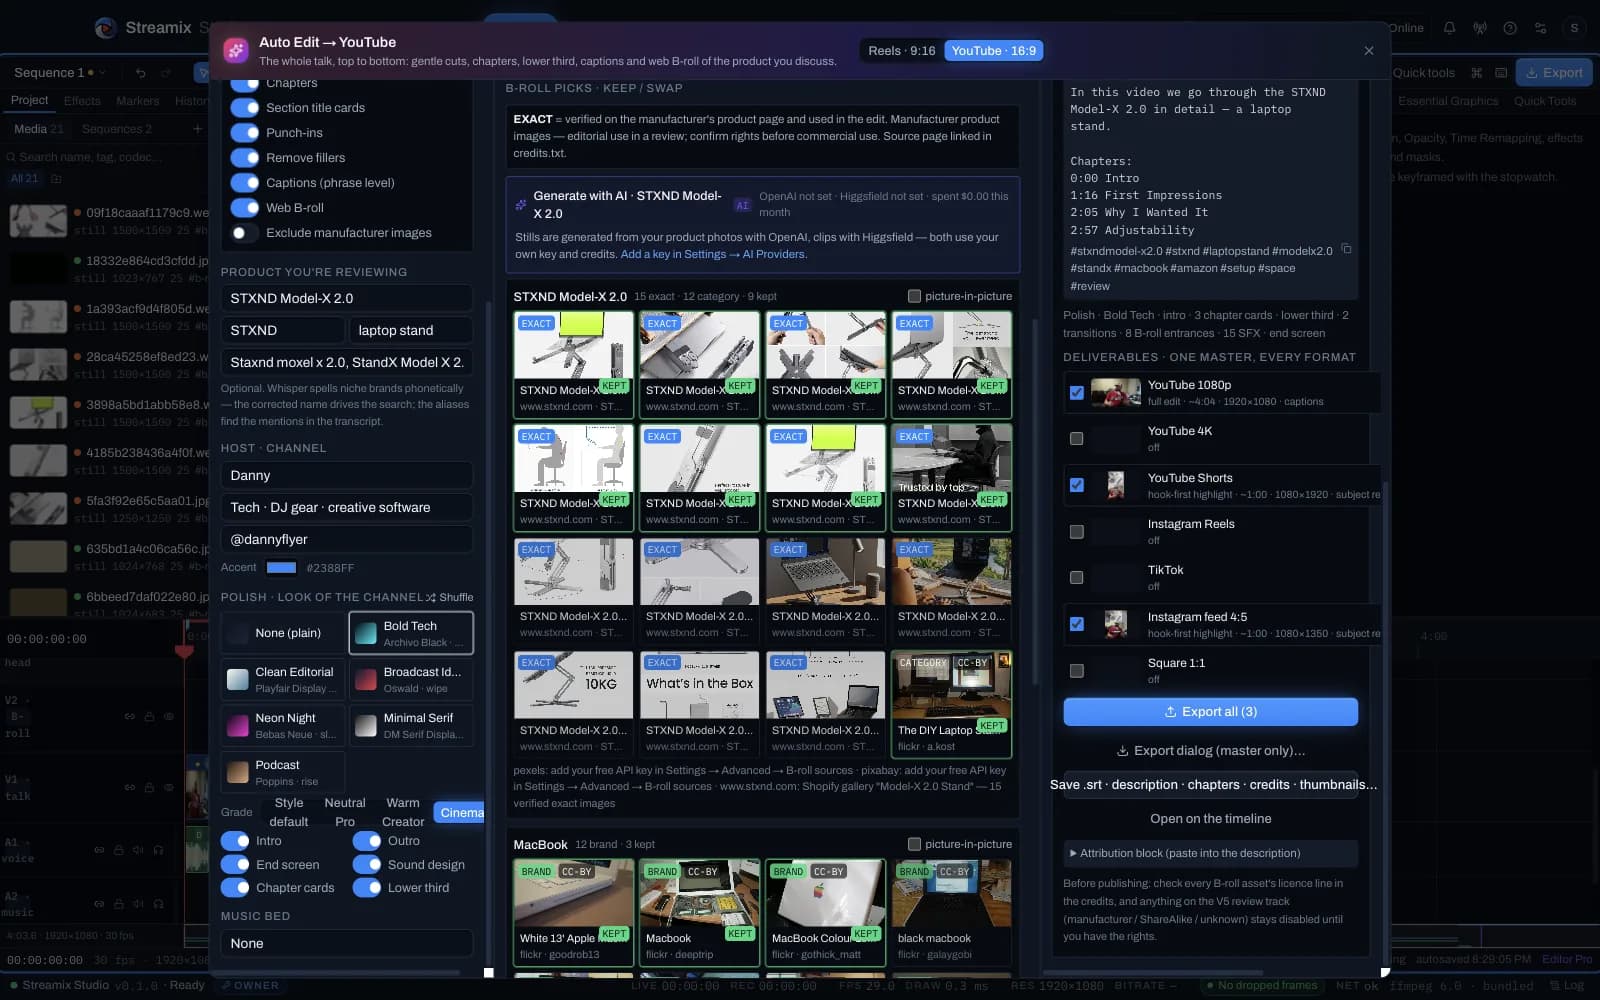
Task: Click the broadcast signal icon in Streamix header
Action: [x=1480, y=28]
